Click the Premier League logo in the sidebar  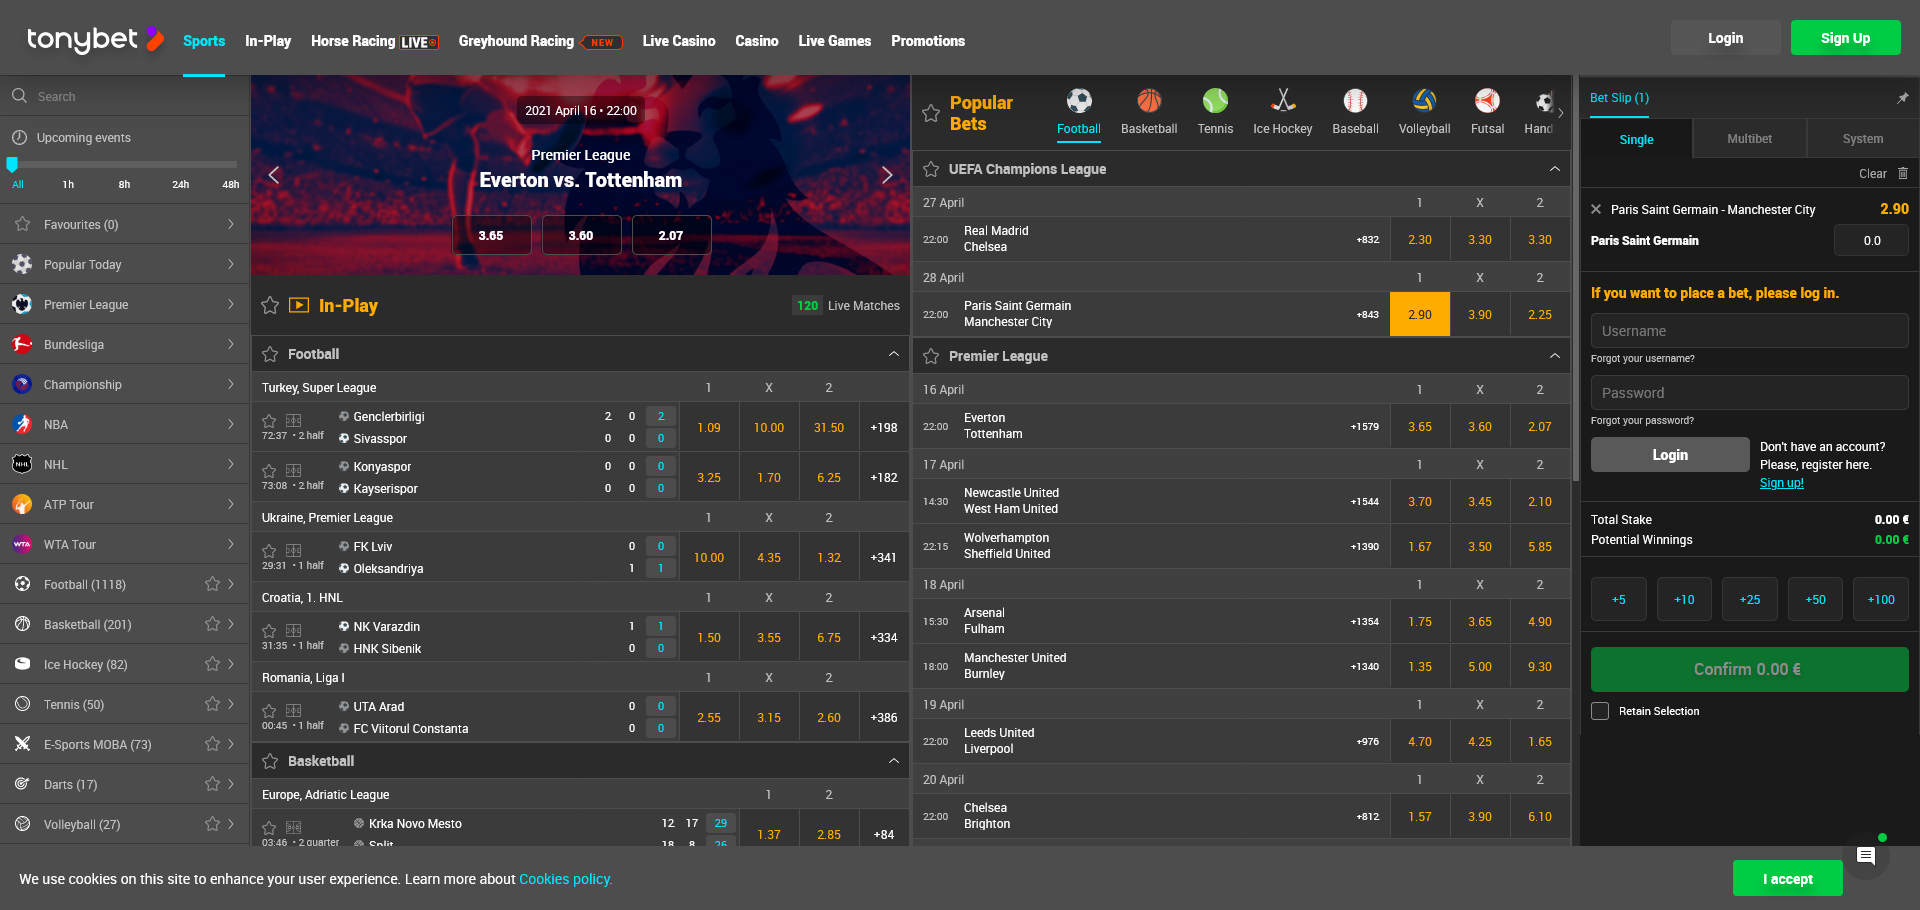pos(22,304)
